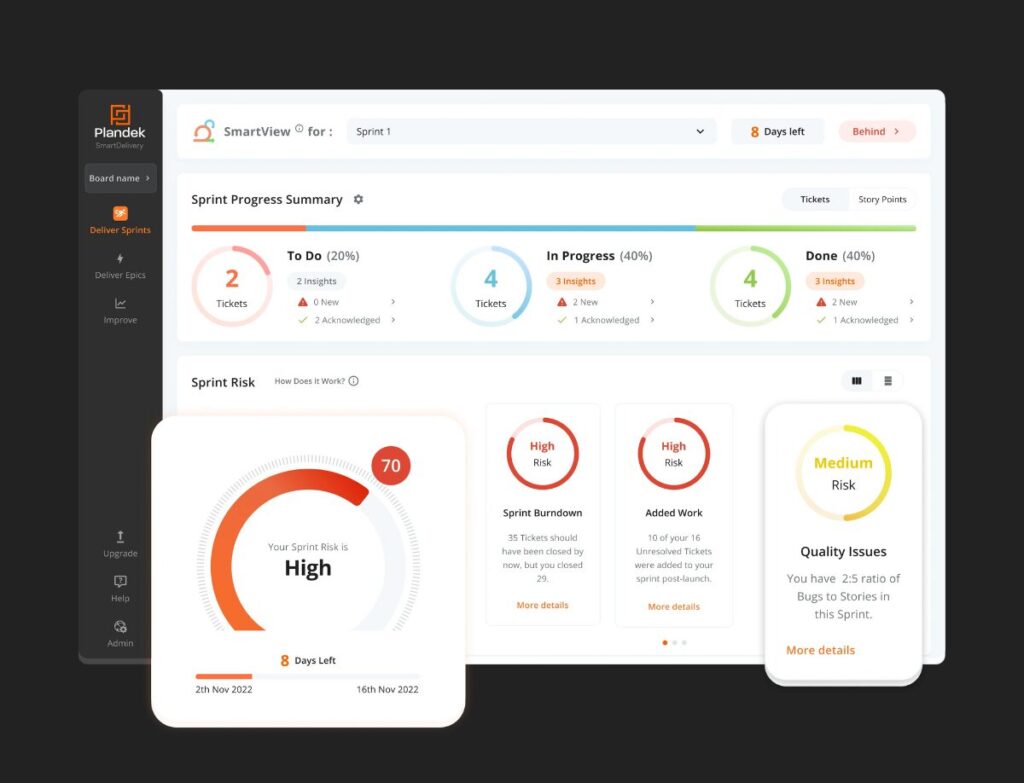Click the second carousel pagination dot
The image size is (1024, 783).
pyautogui.click(x=674, y=642)
